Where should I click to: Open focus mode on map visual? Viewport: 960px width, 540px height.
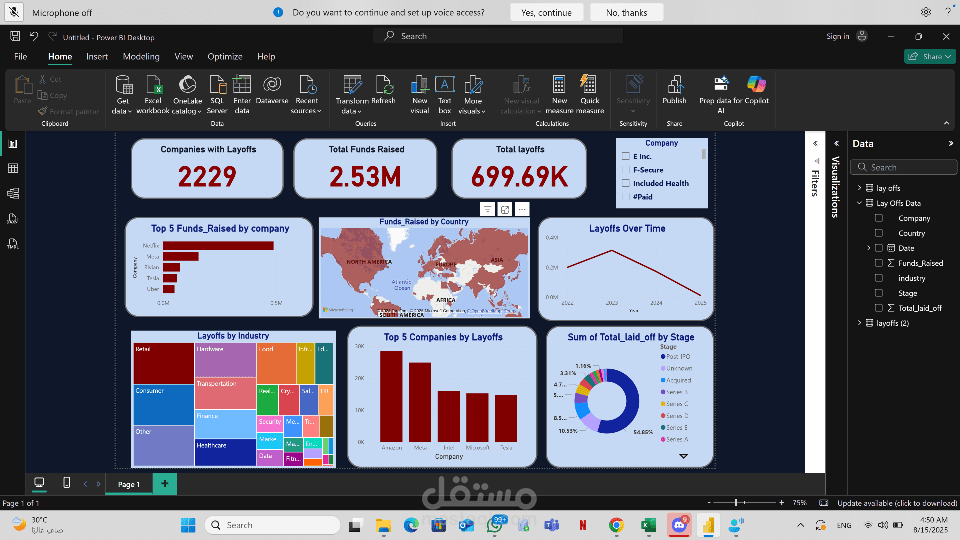(x=505, y=209)
